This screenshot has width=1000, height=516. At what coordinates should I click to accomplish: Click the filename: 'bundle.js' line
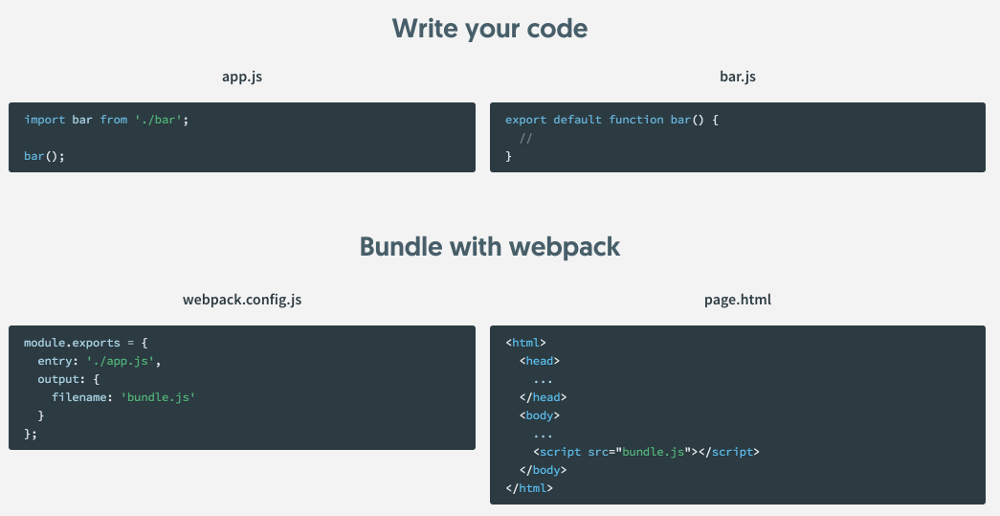[x=123, y=397]
